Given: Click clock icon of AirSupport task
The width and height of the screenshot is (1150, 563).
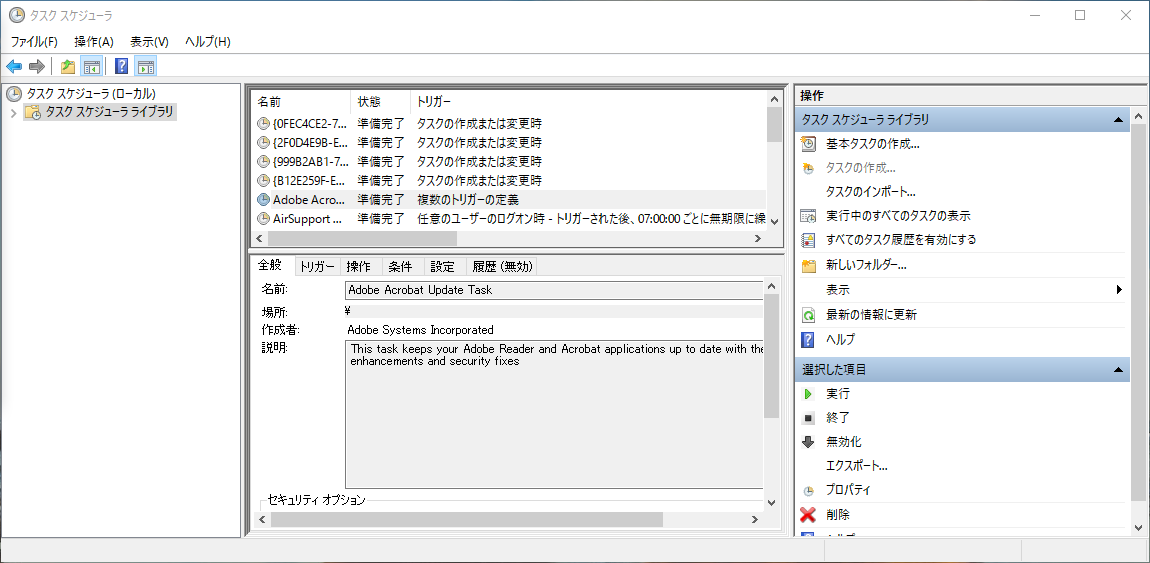Looking at the screenshot, I should point(263,218).
